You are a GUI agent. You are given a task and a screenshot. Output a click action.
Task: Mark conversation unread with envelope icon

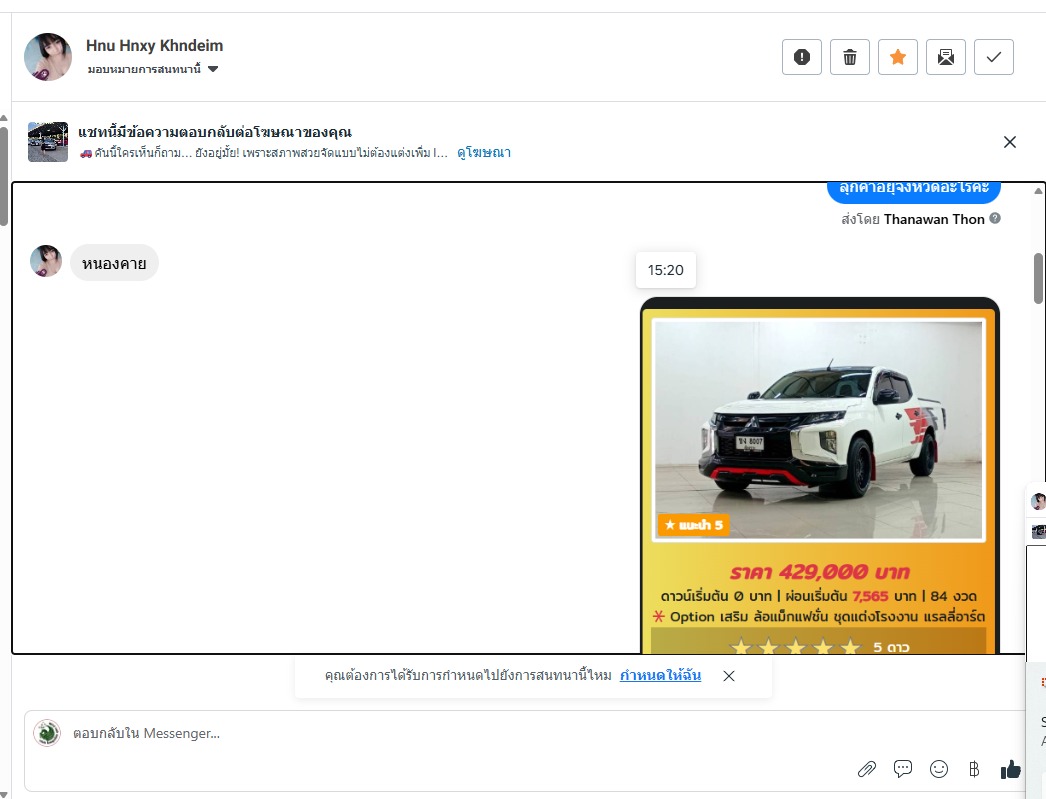click(x=945, y=57)
